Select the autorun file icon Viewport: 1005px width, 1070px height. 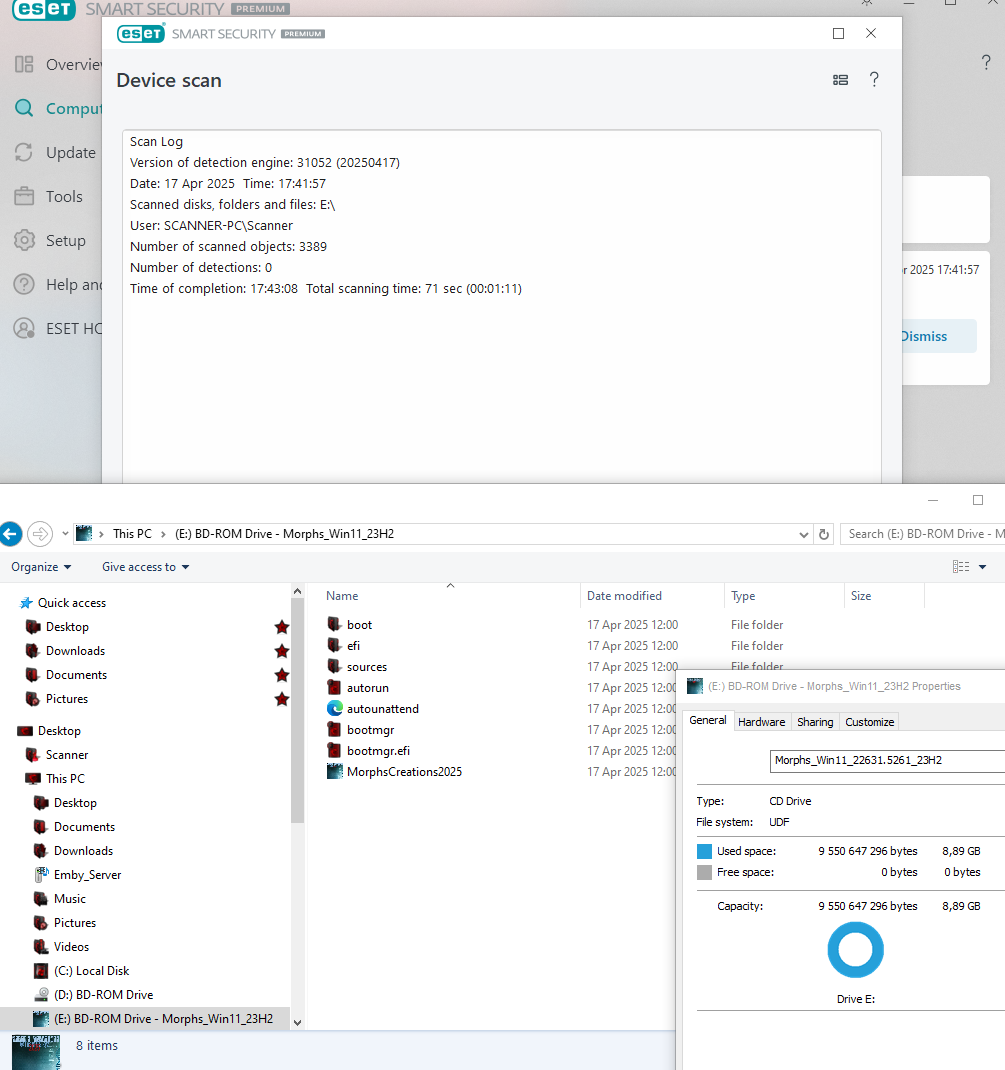(334, 687)
